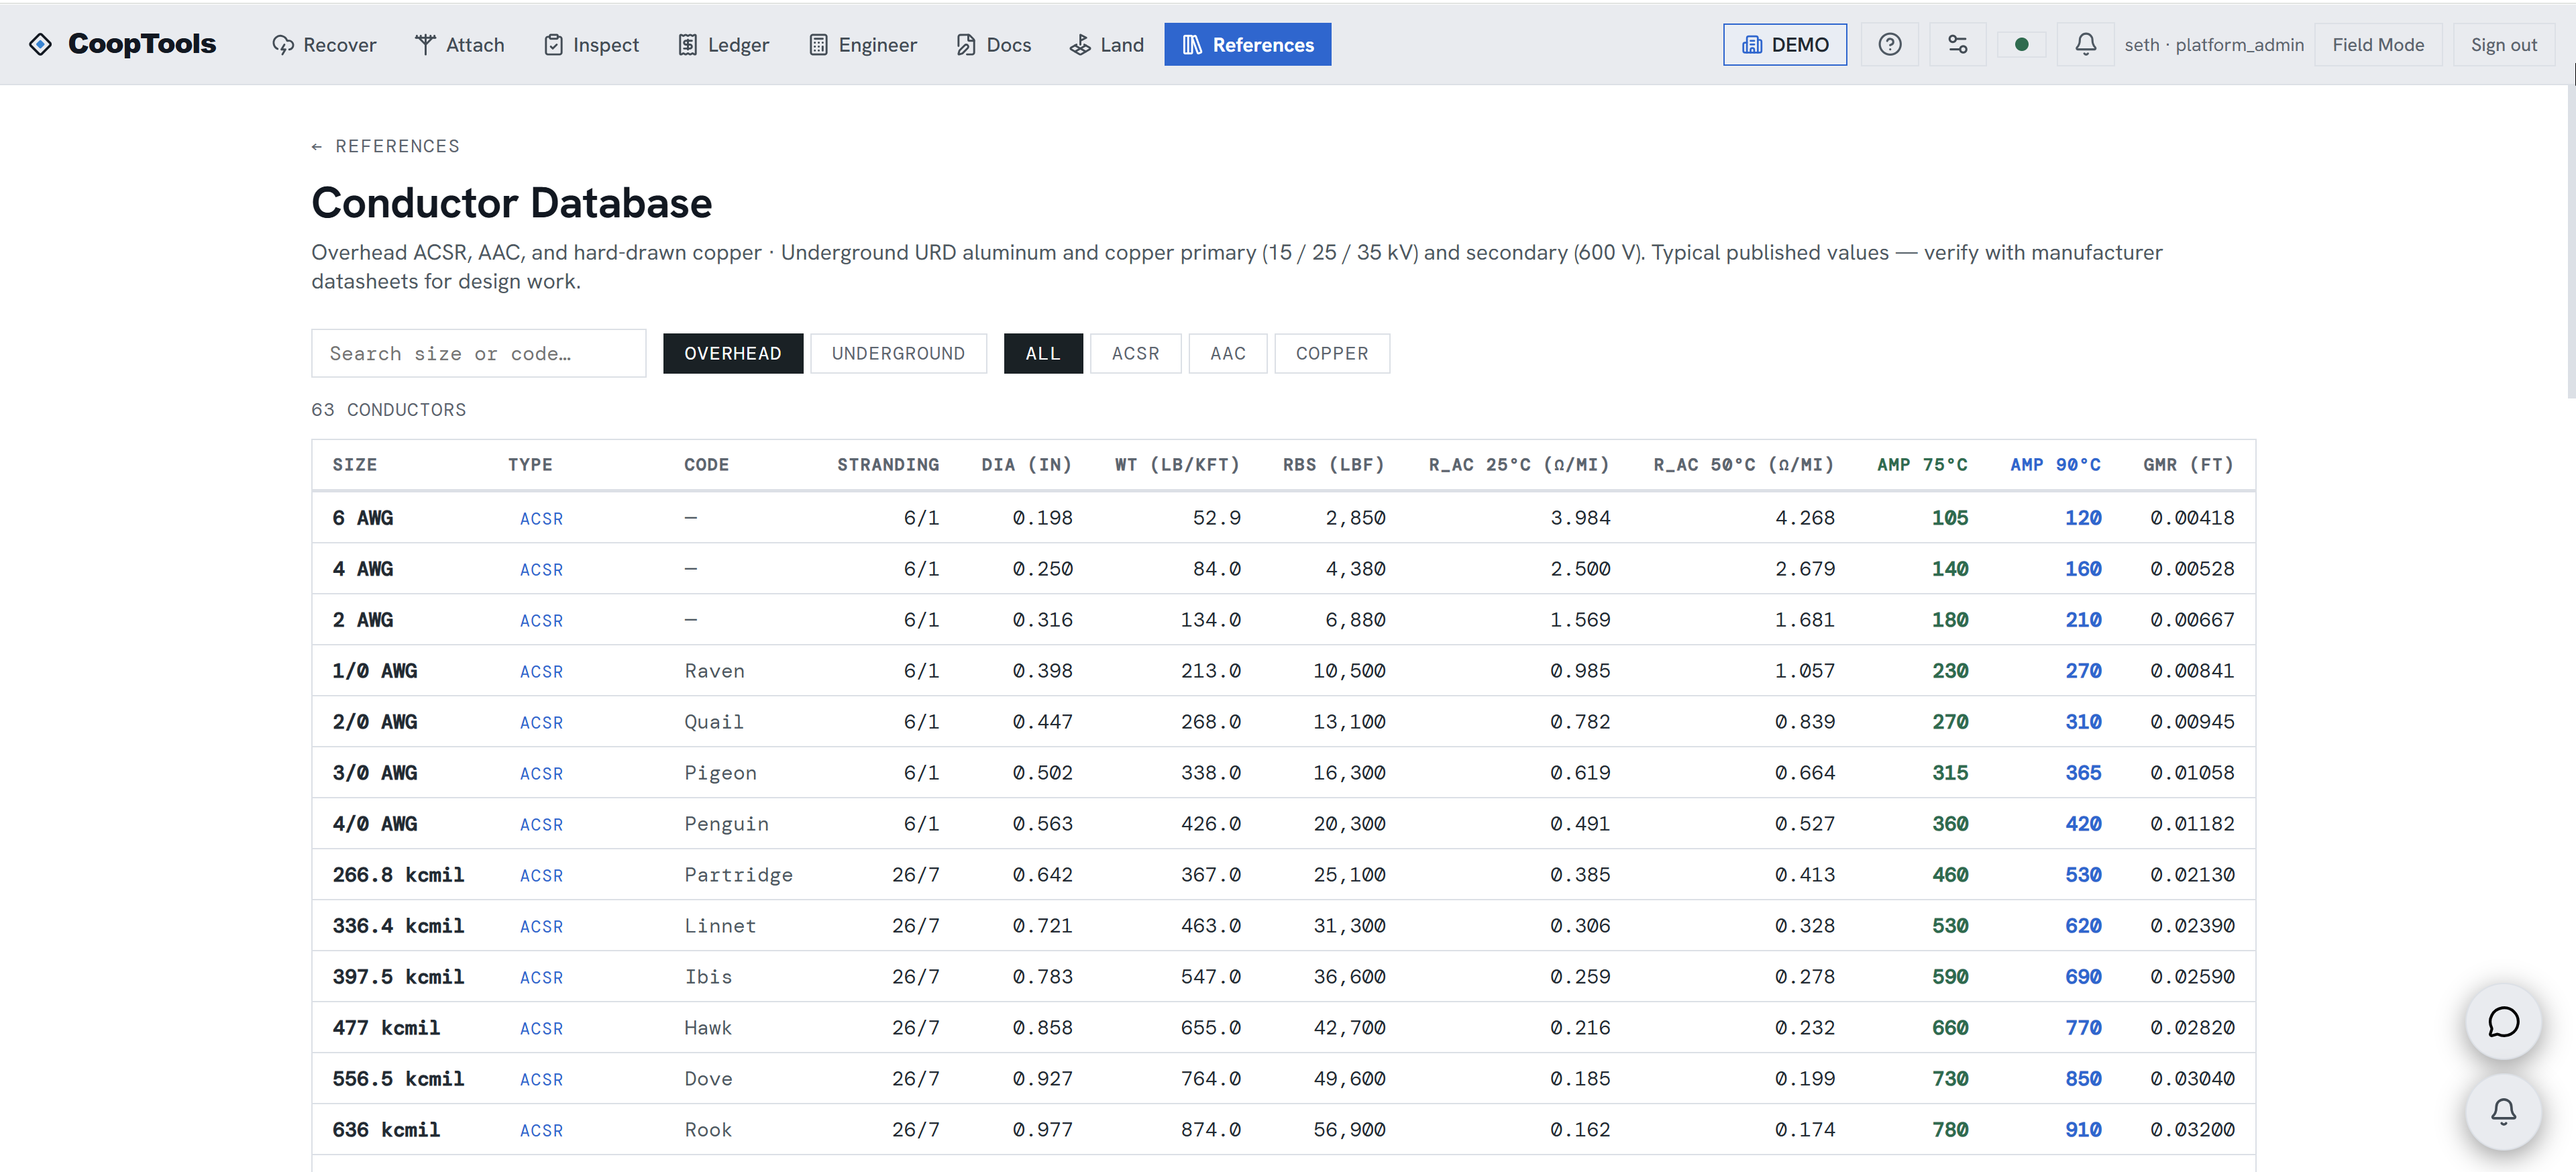This screenshot has width=2576, height=1172.
Task: Click the RBS (LBF) column header
Action: coord(1334,464)
